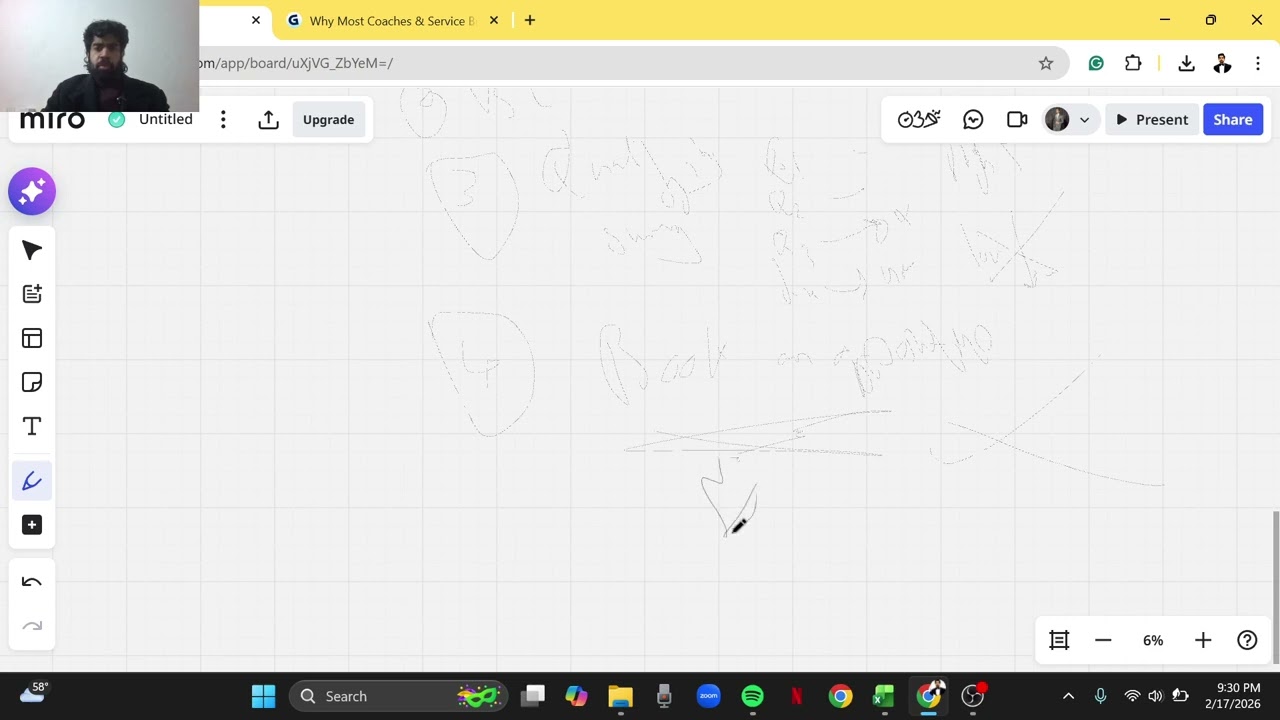Open Zoom app from taskbar
The image size is (1280, 720).
pos(708,696)
